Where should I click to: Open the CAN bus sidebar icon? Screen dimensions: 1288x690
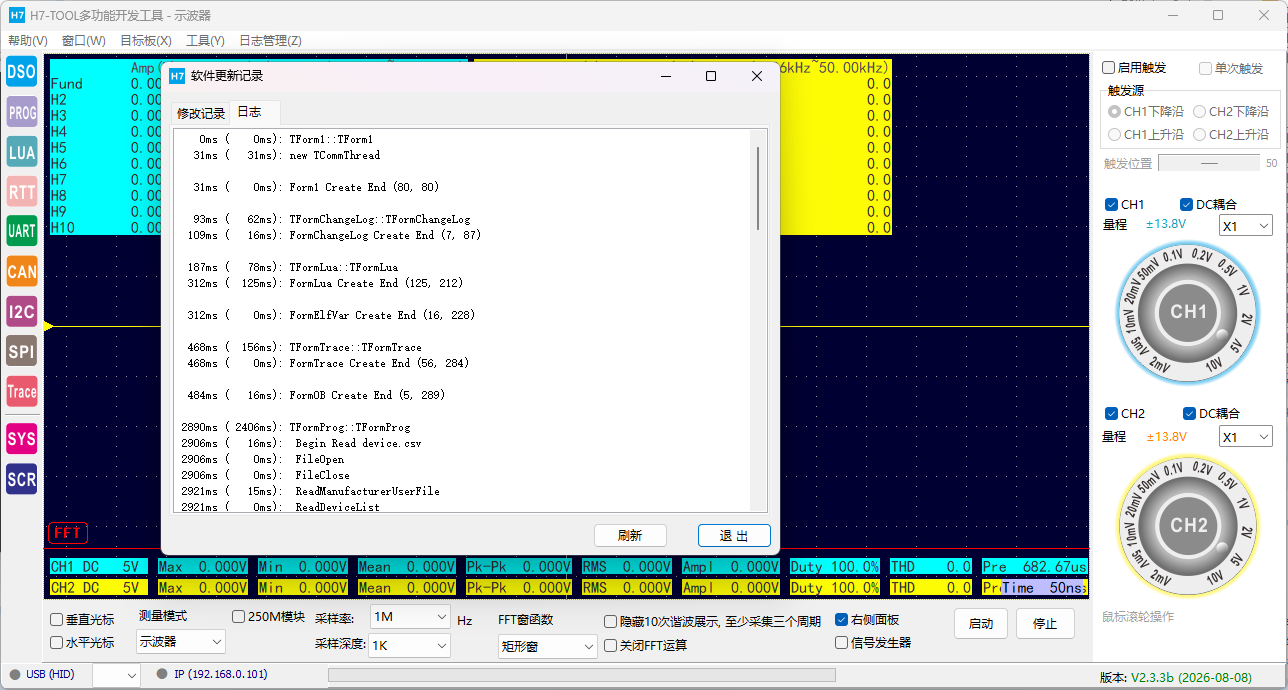(21, 271)
